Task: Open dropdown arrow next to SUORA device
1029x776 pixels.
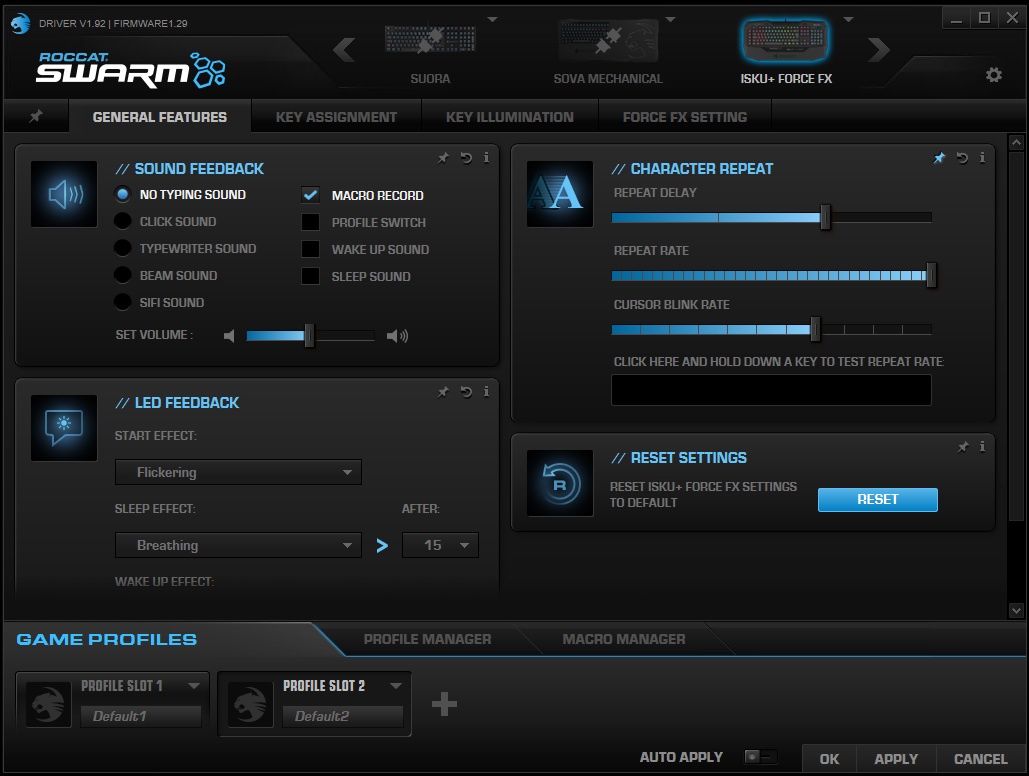Action: click(492, 20)
